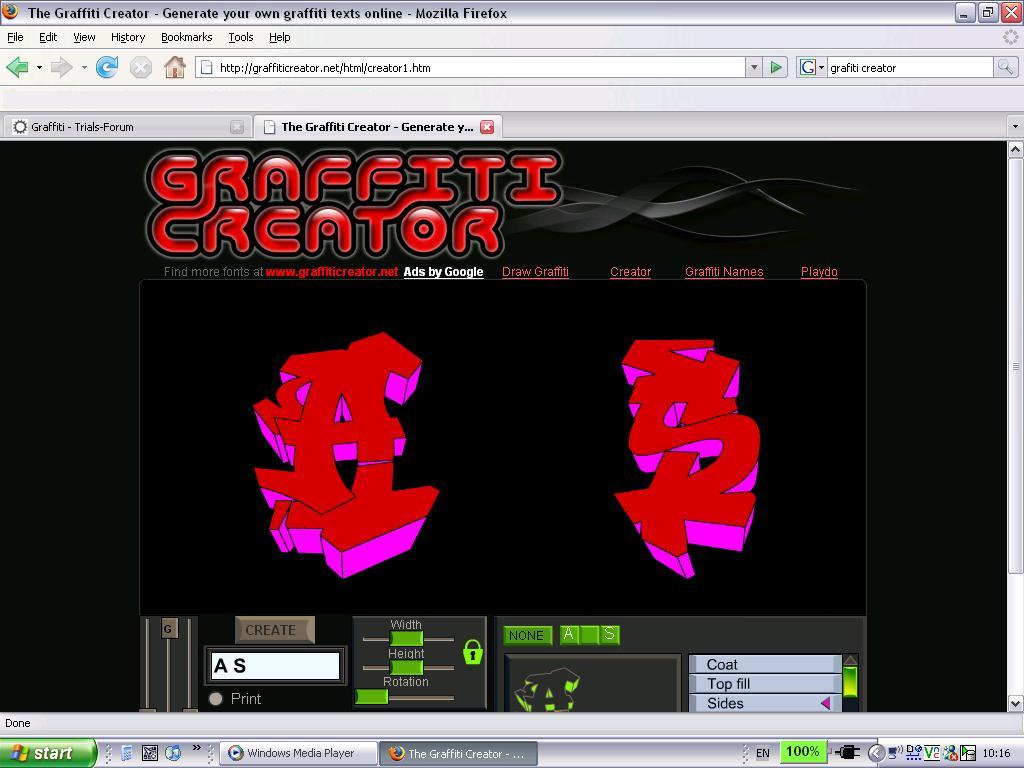Click the VC tray icon
This screenshot has height=768, width=1024.
click(x=932, y=753)
